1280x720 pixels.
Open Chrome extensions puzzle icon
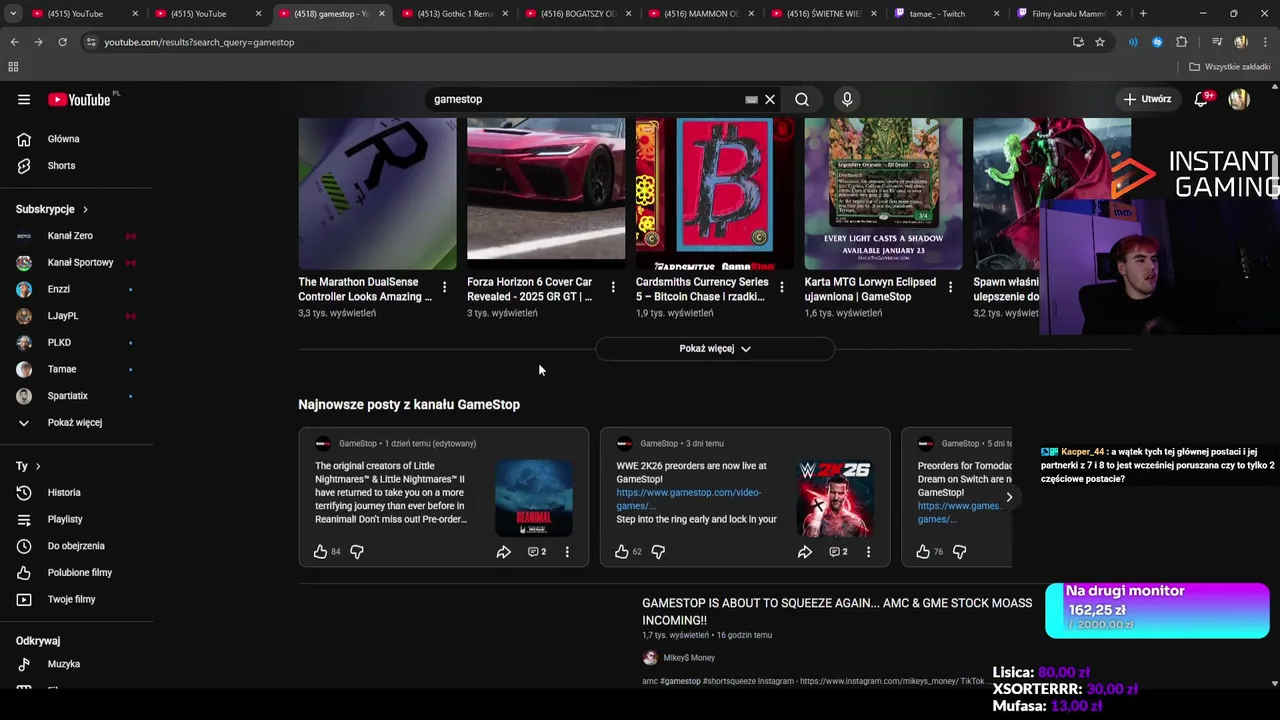1182,42
